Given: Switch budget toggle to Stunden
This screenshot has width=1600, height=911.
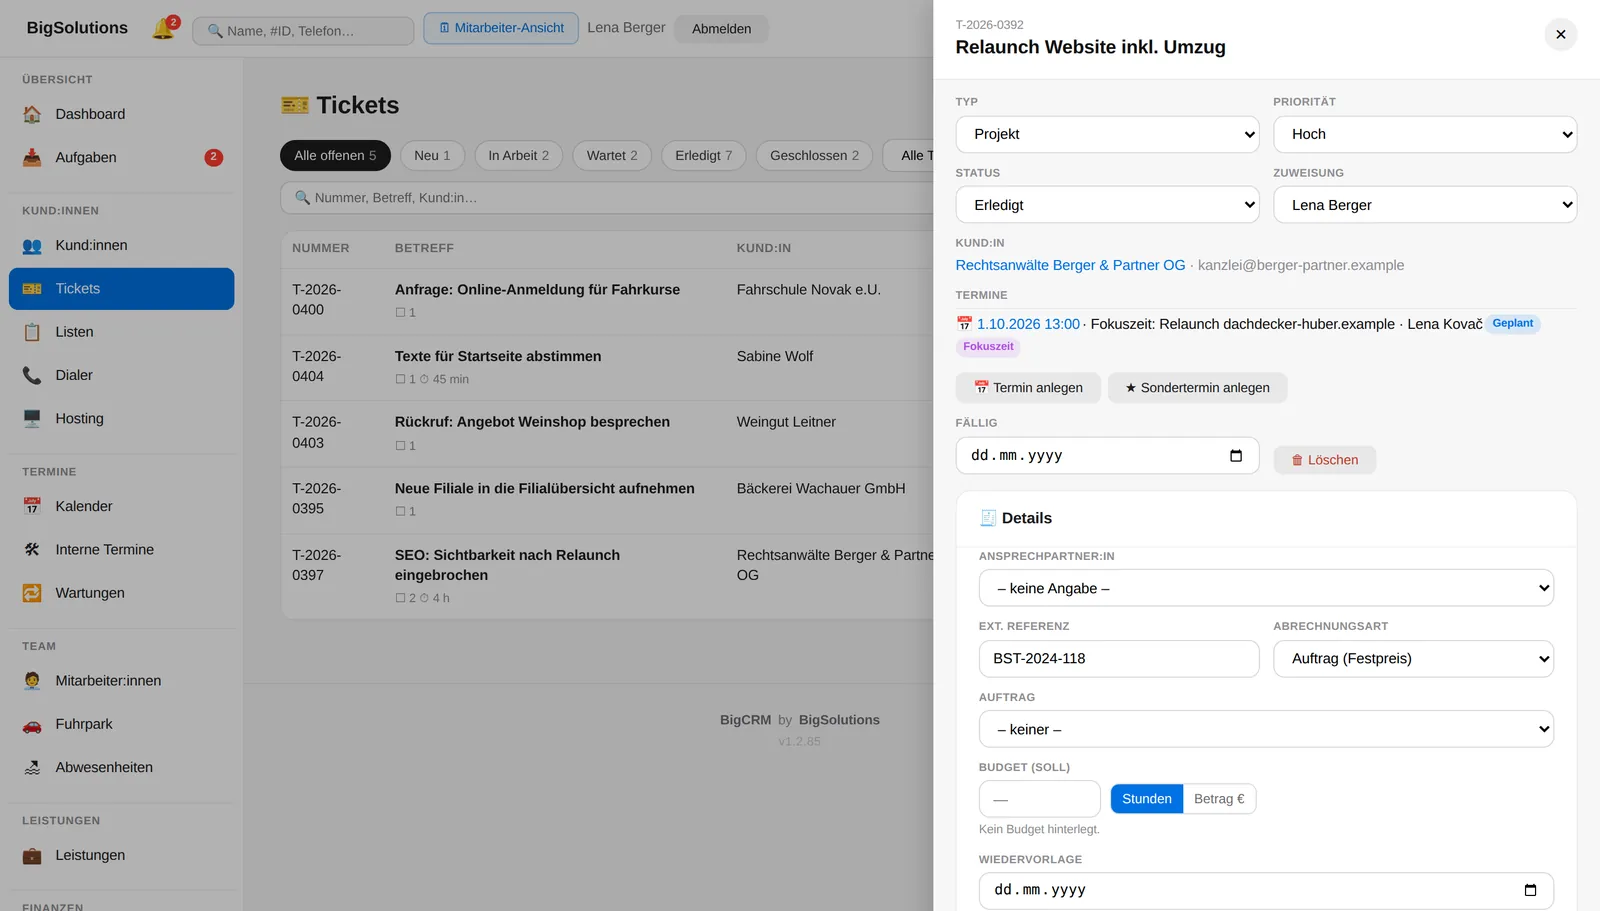Looking at the screenshot, I should click(x=1147, y=799).
